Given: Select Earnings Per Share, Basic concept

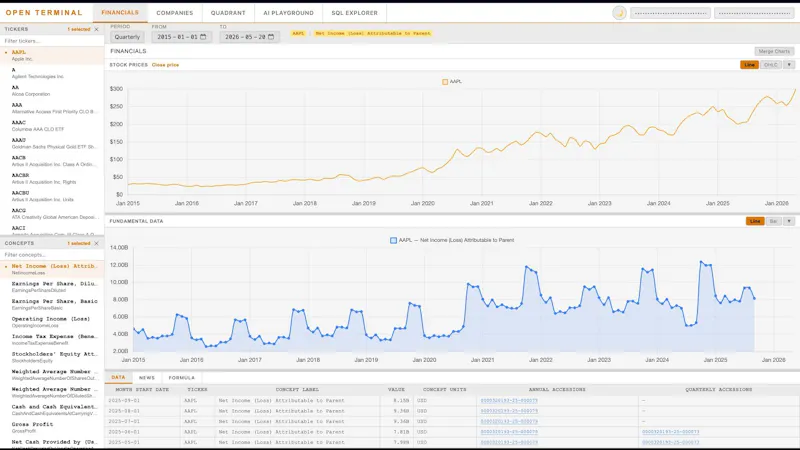Looking at the screenshot, I should 52,305.
